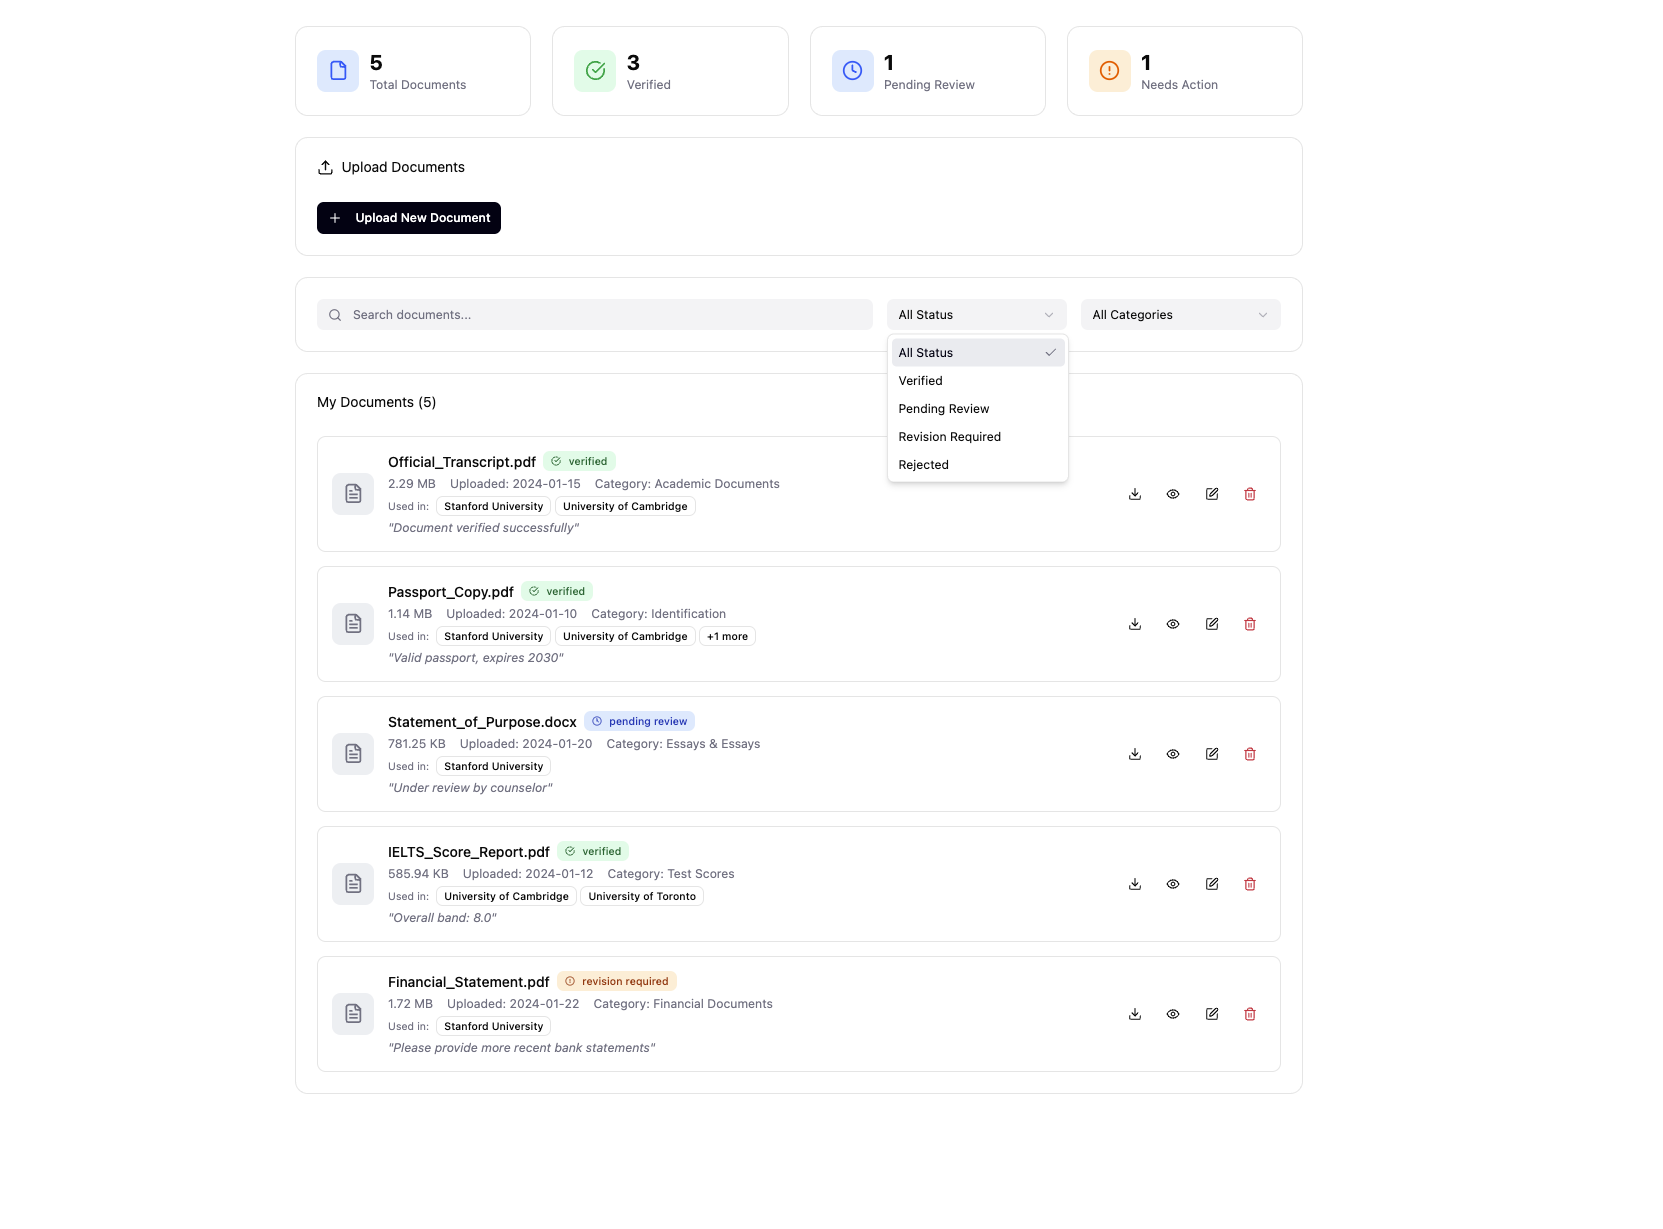Show IELTS_Score_Report.pdf via the eye icon

pos(1173,884)
